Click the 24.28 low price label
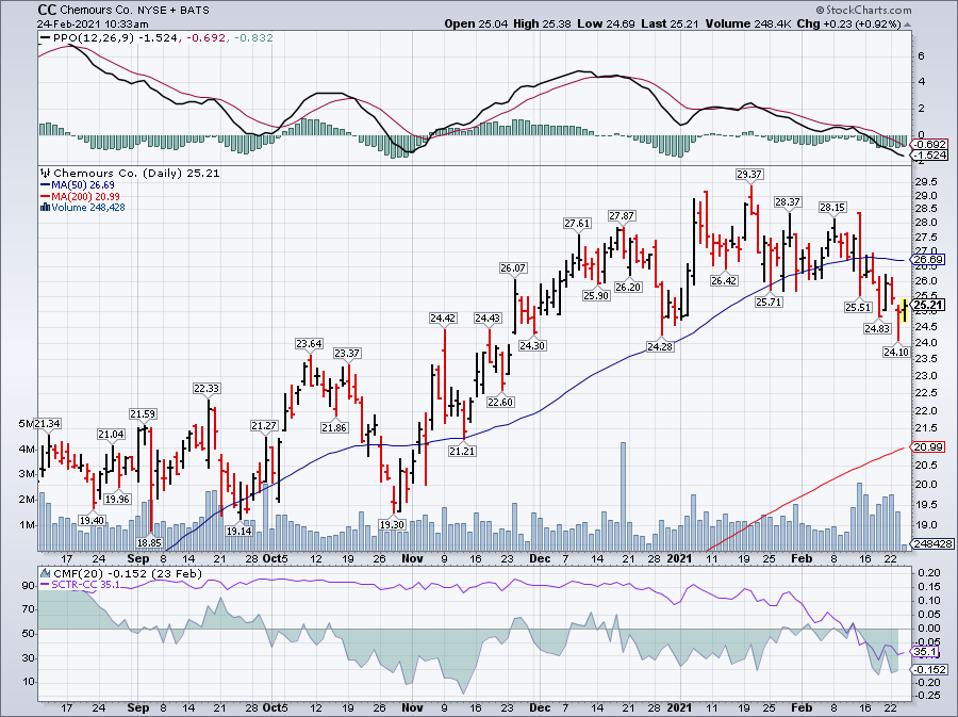This screenshot has height=717, width=958. pyautogui.click(x=660, y=348)
